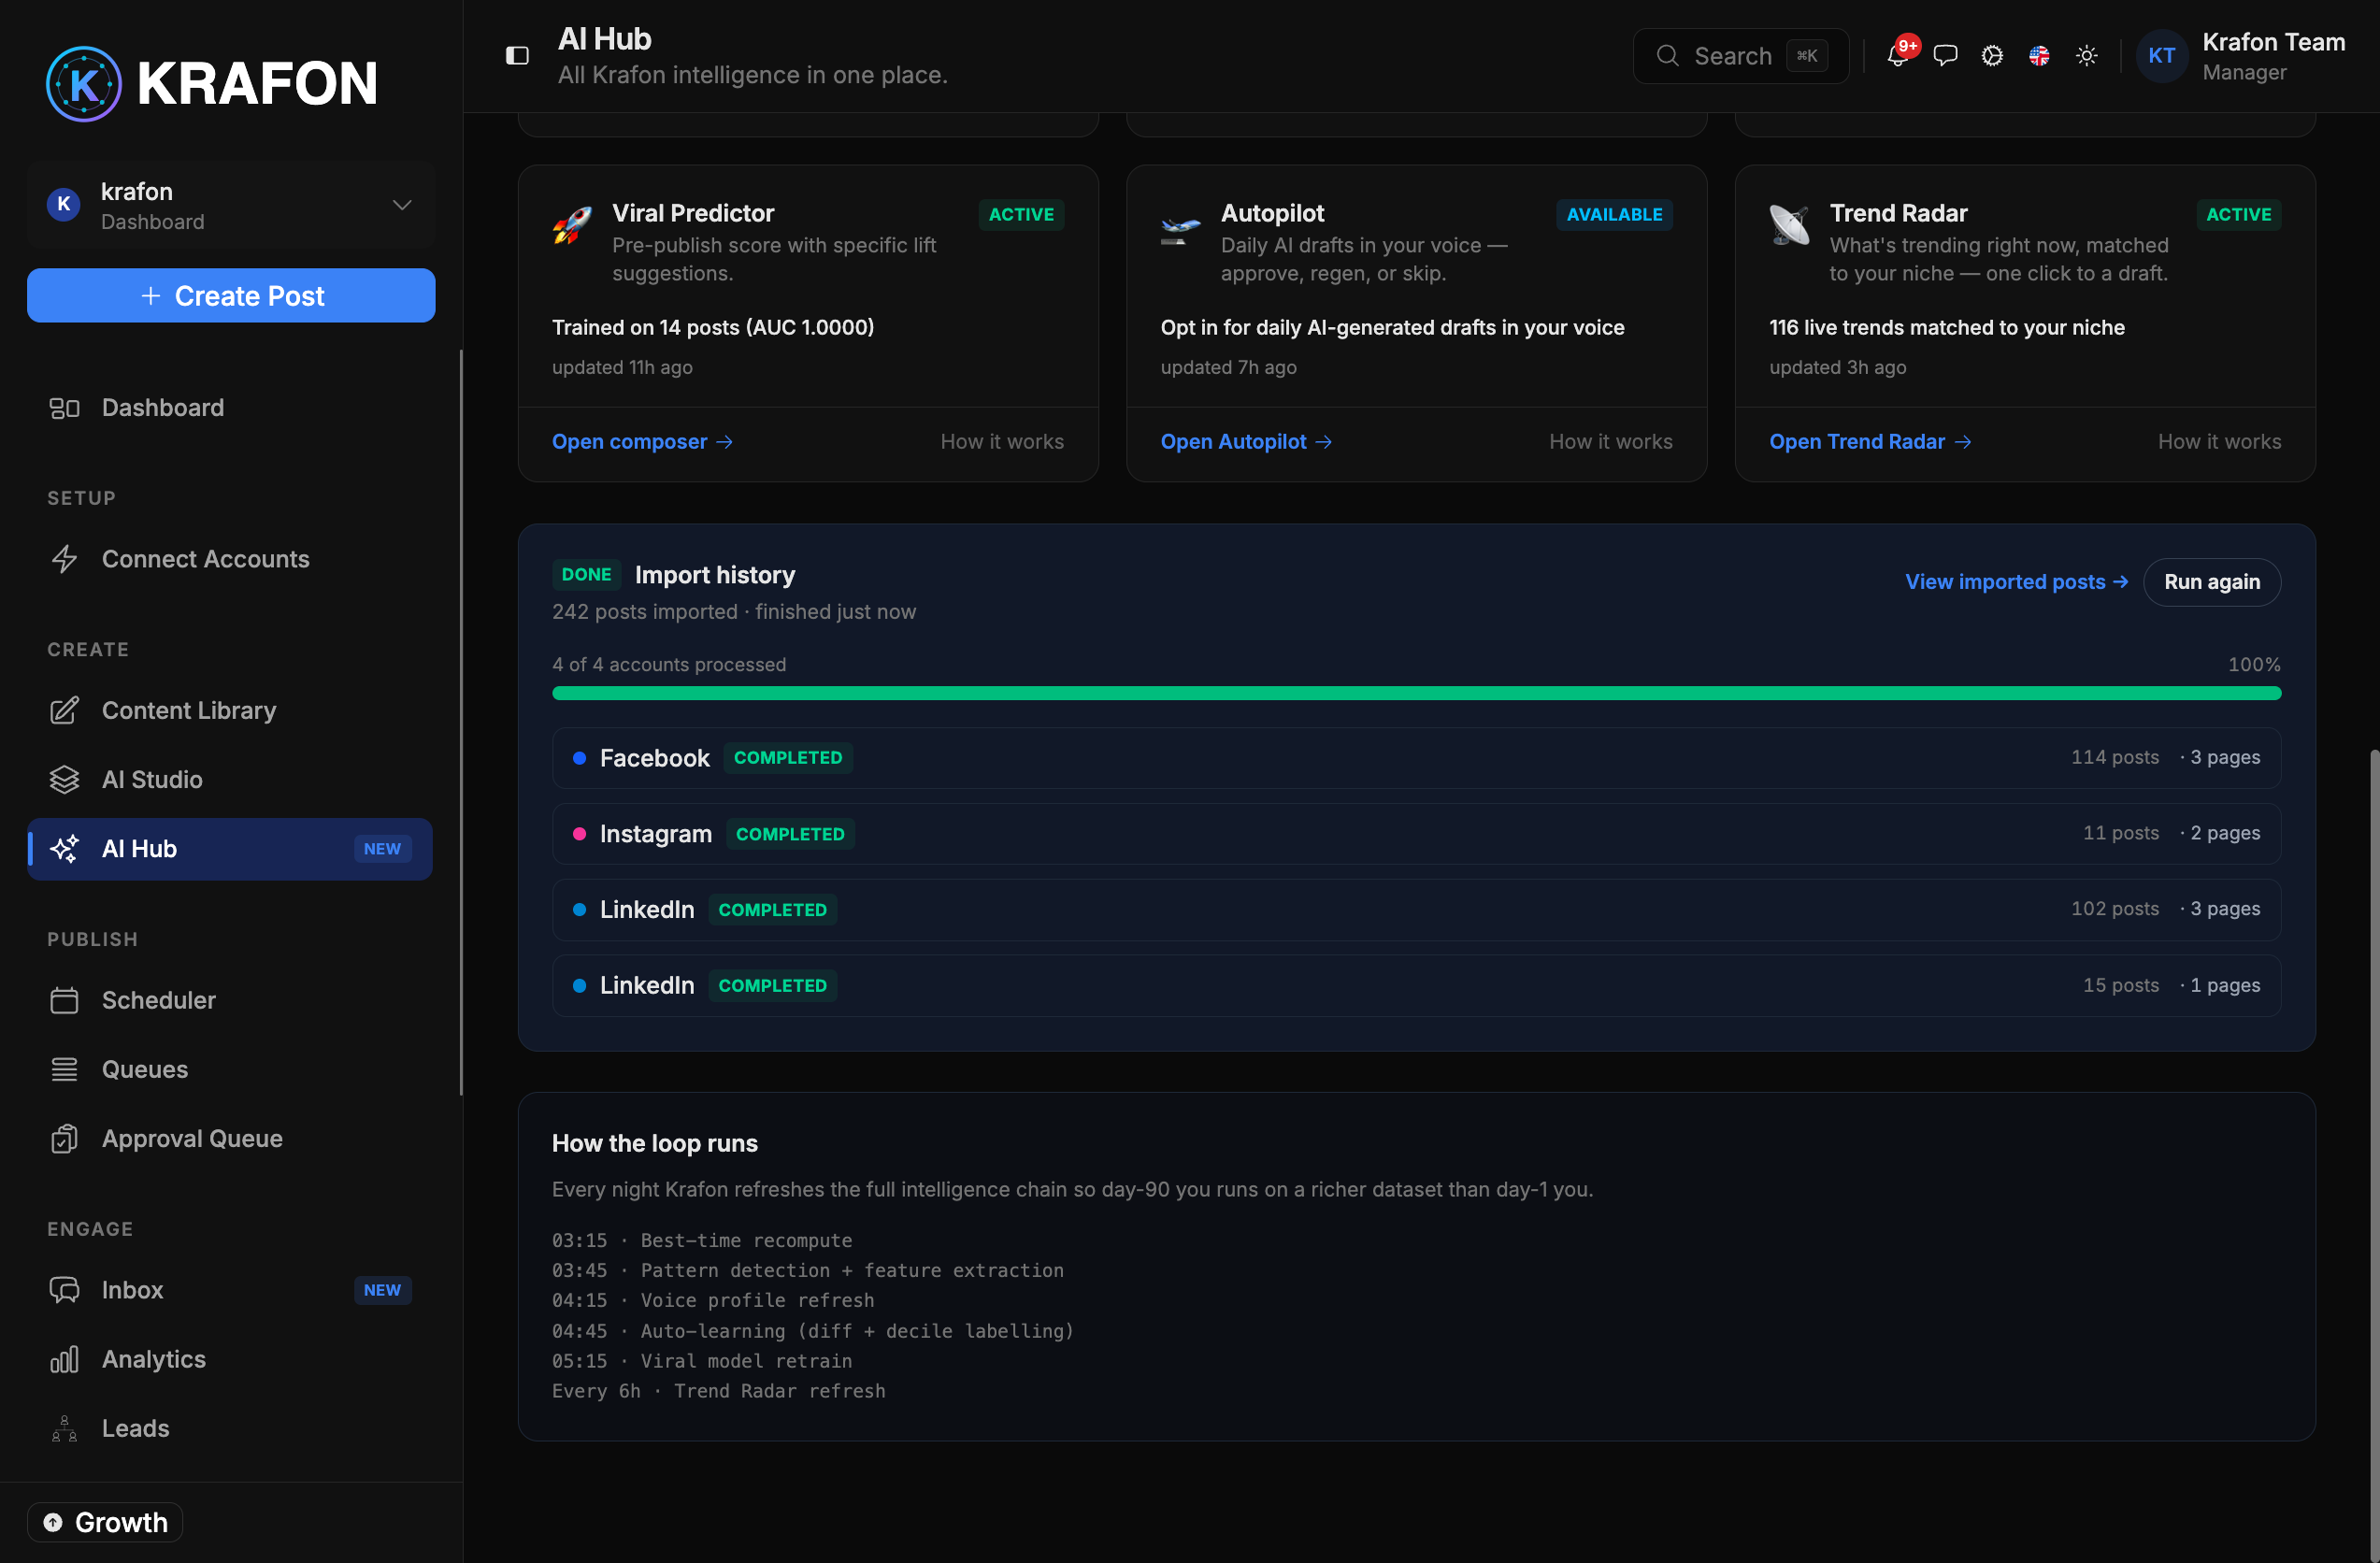The image size is (2380, 1563).
Task: Focus the Search input field
Action: (x=1741, y=56)
